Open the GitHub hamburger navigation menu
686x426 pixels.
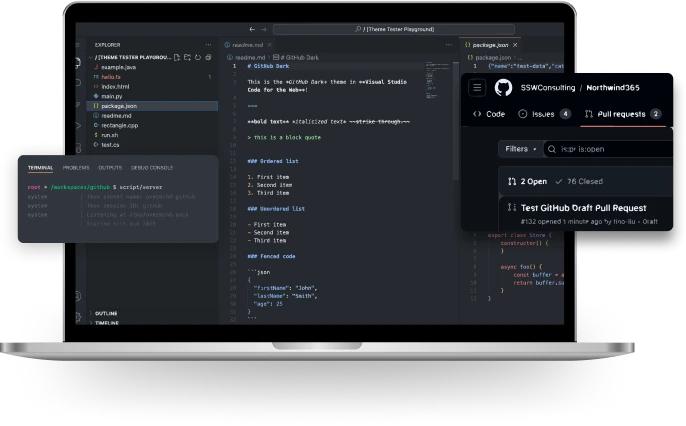coord(477,88)
